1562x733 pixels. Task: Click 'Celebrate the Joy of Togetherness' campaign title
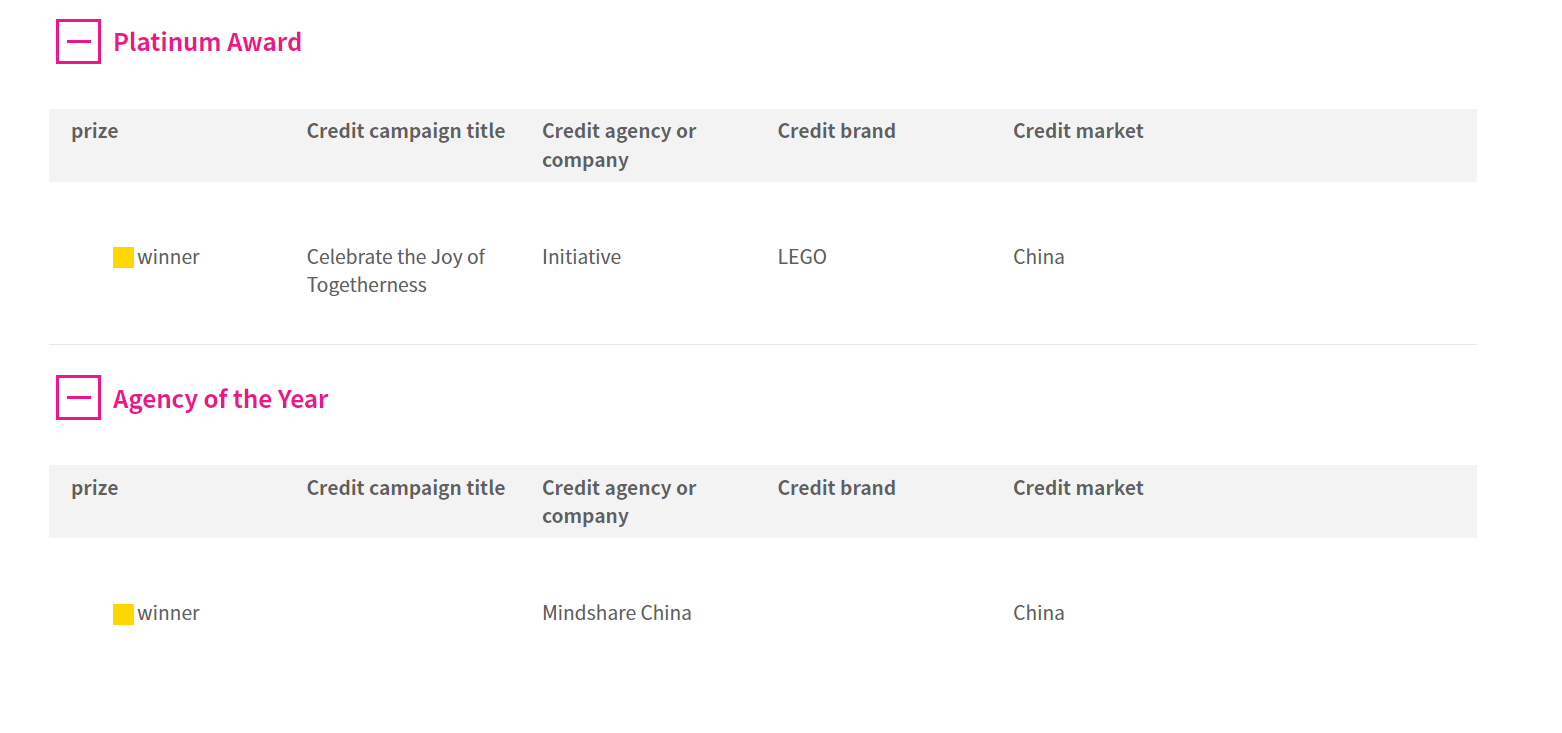[396, 271]
